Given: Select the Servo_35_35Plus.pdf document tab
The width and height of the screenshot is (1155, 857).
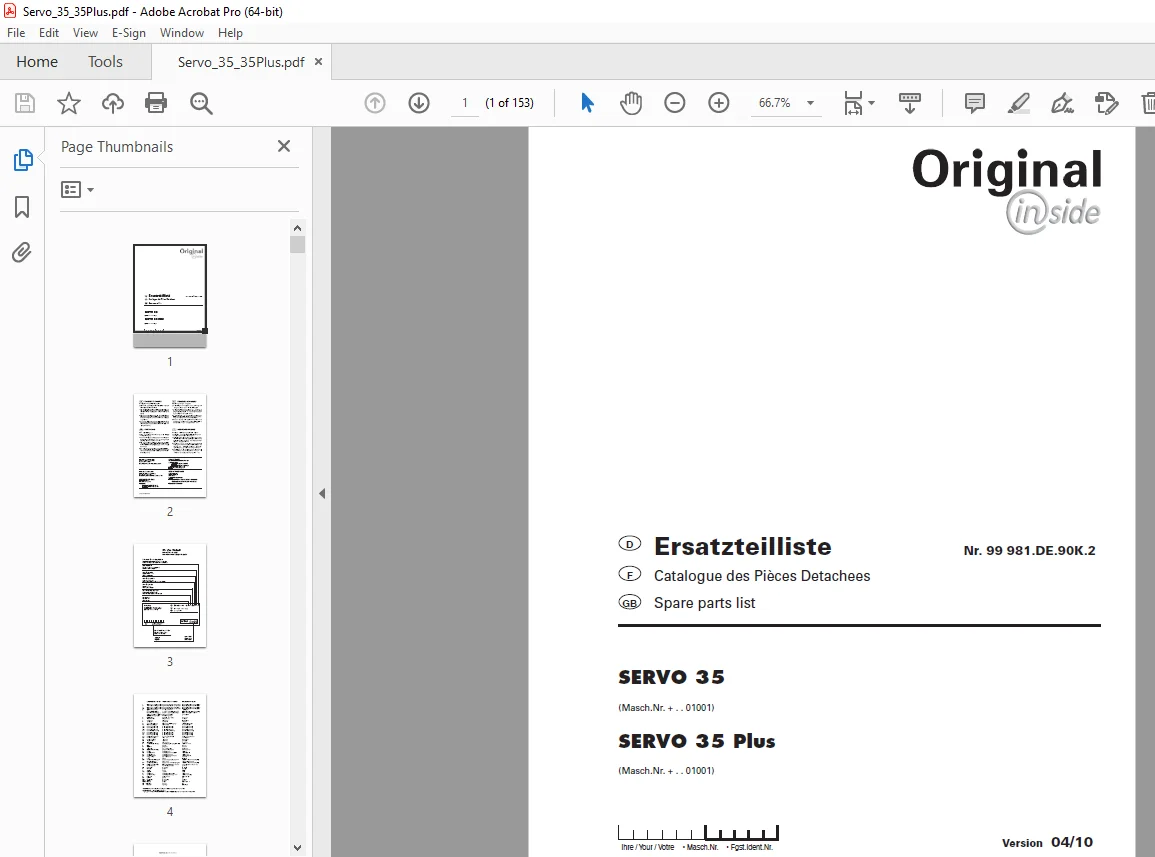Looking at the screenshot, I should pyautogui.click(x=241, y=63).
